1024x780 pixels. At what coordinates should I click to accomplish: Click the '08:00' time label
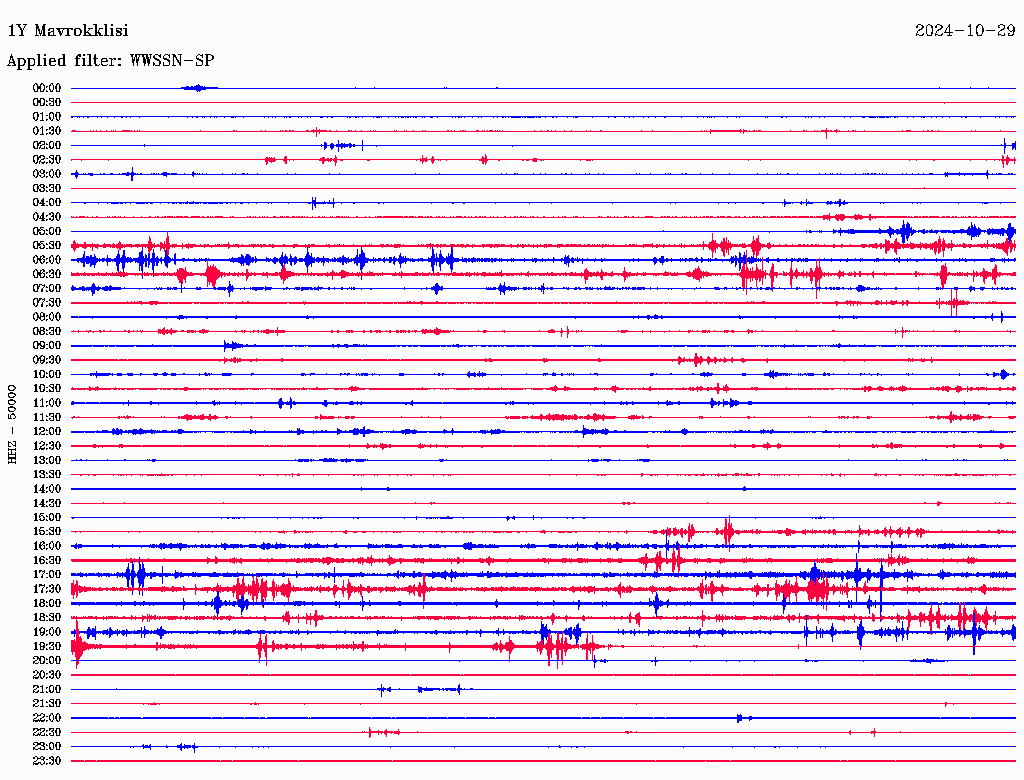click(x=46, y=317)
